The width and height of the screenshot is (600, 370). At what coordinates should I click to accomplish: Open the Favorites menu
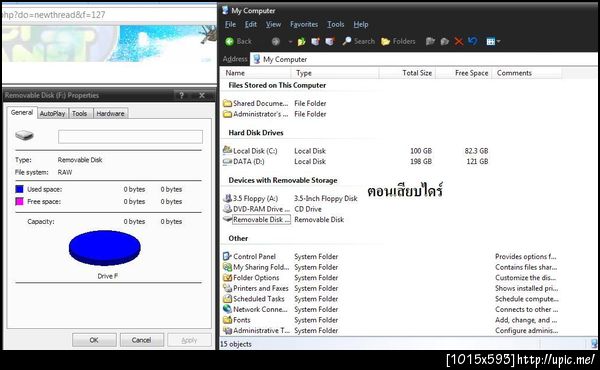(x=304, y=24)
